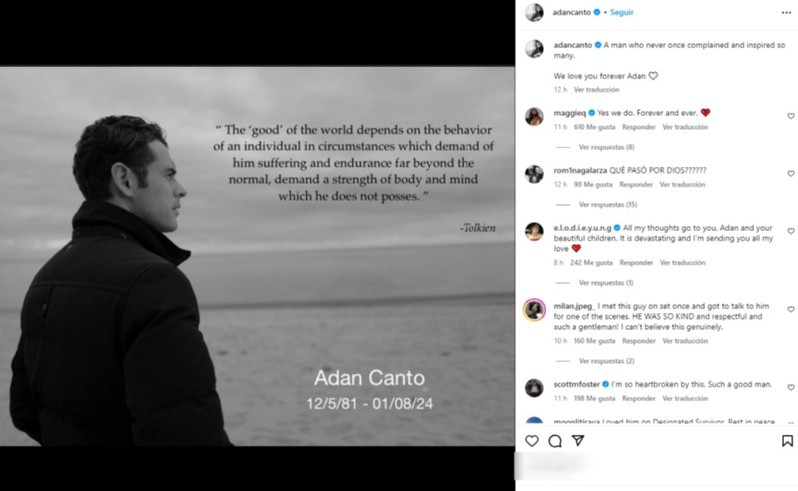Open the comment bubble icon
This screenshot has height=491, width=798.
[555, 441]
